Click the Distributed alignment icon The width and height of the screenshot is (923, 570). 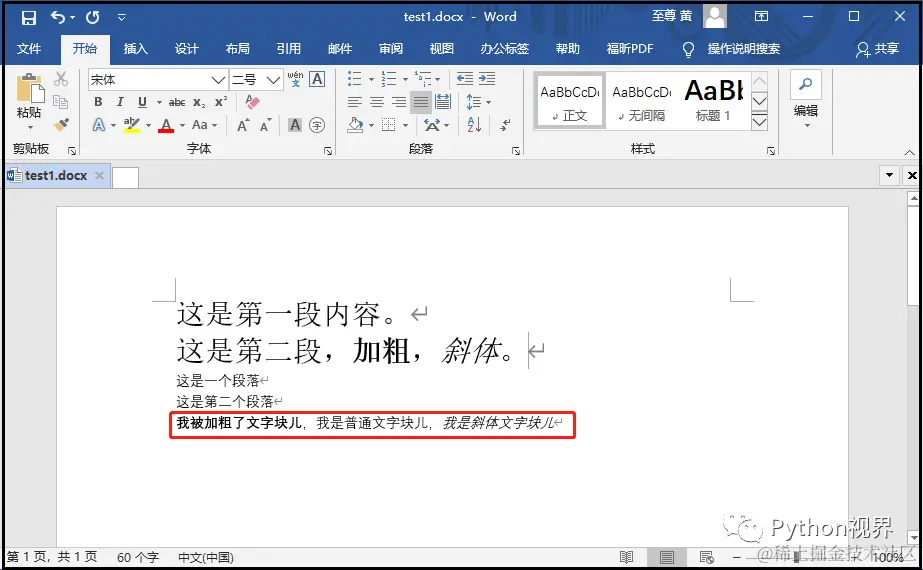pyautogui.click(x=443, y=102)
